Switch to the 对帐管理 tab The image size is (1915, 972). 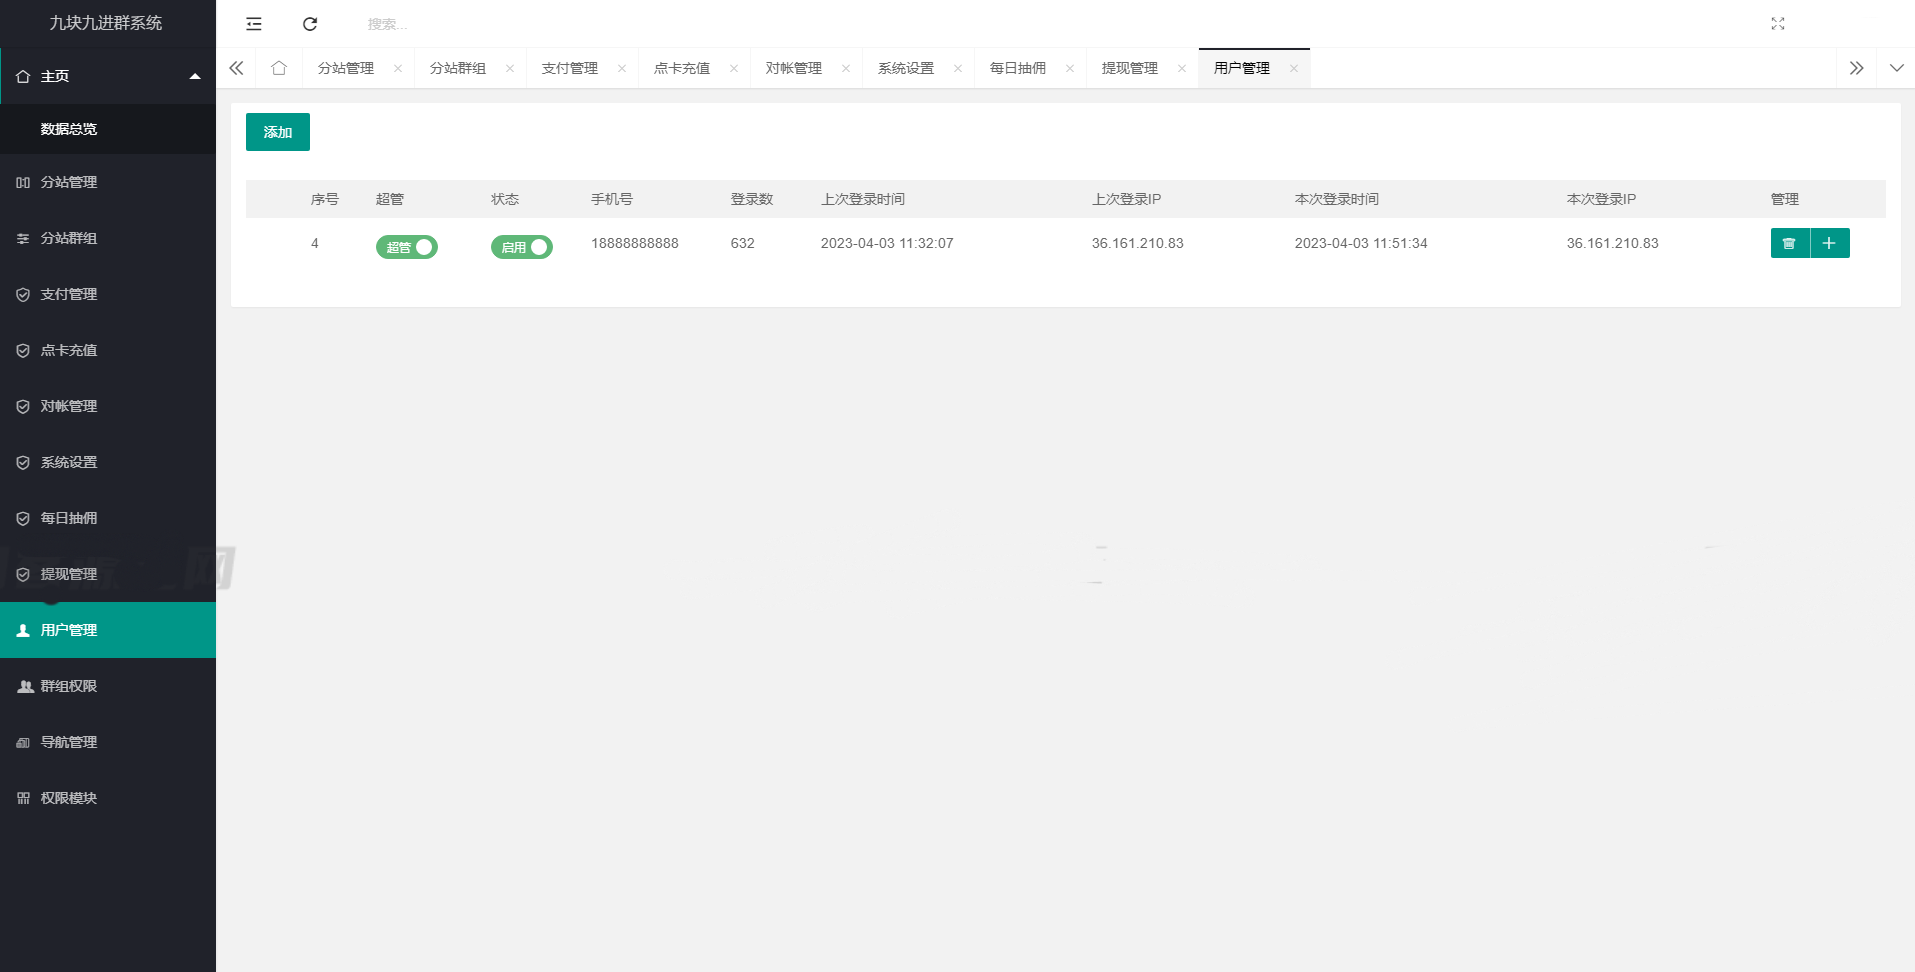coord(795,68)
